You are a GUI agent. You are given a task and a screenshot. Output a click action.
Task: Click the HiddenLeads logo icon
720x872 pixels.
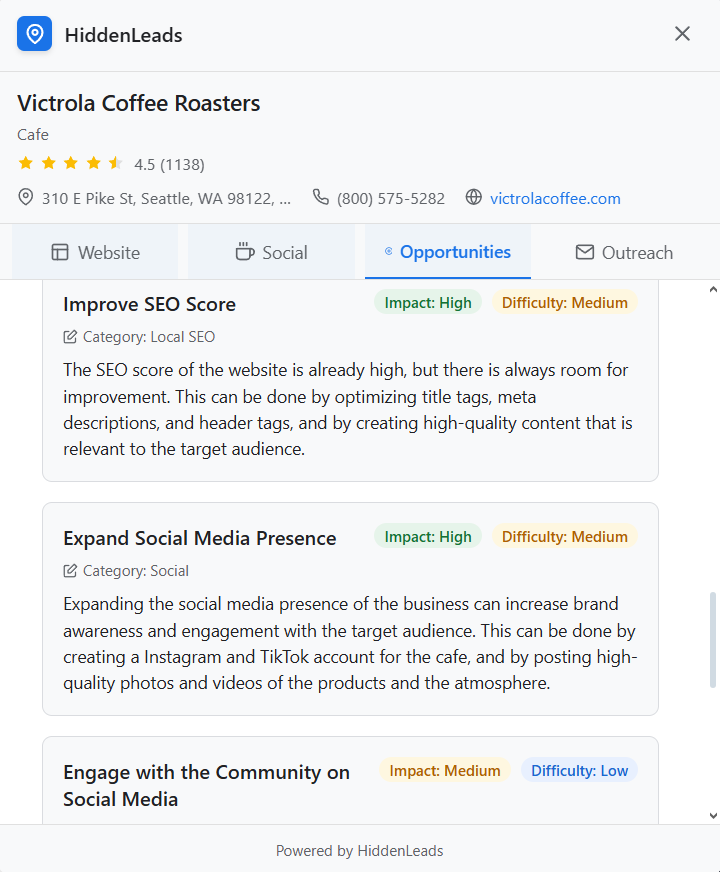(34, 34)
